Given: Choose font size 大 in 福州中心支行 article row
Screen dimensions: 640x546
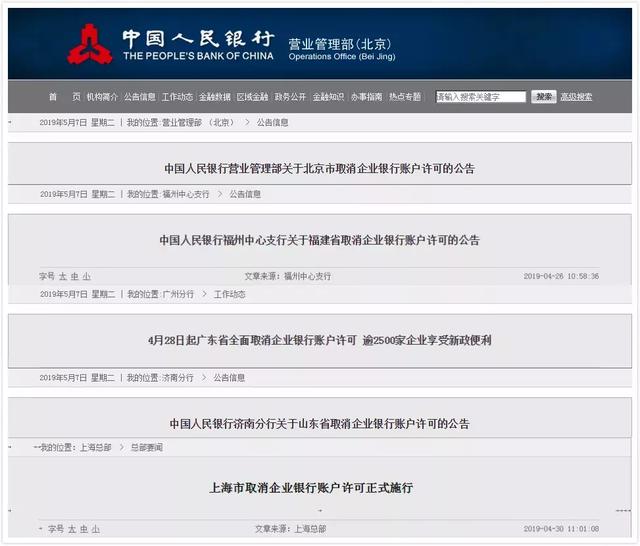Looking at the screenshot, I should coord(63,277).
